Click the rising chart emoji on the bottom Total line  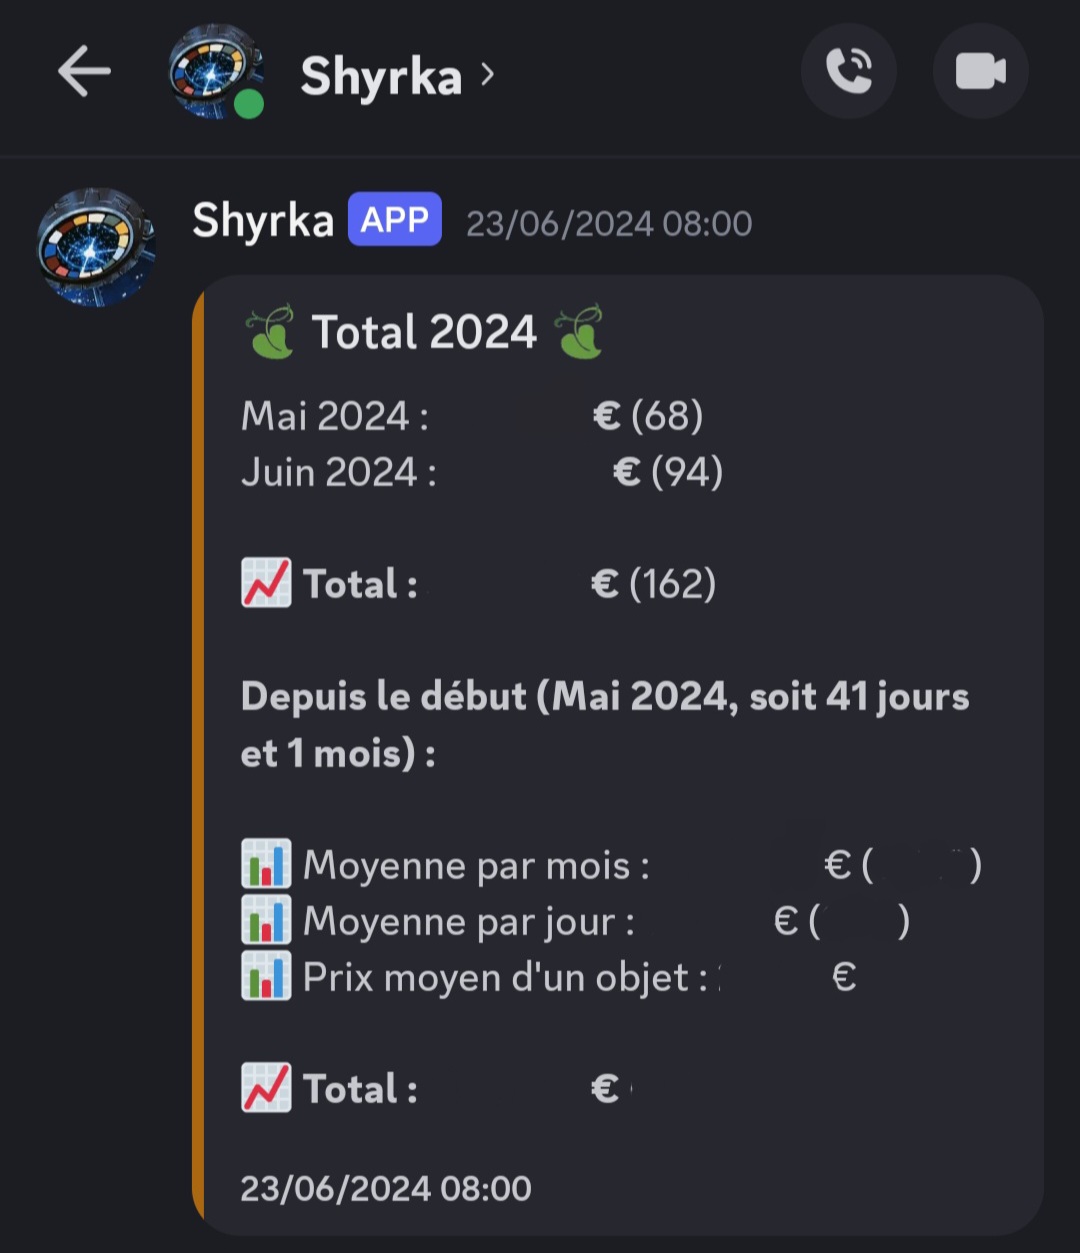coord(266,1088)
